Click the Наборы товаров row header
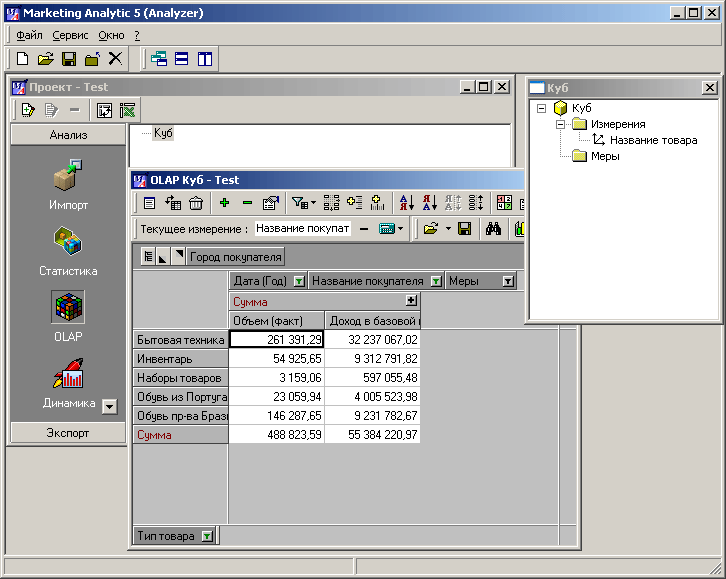 point(181,378)
